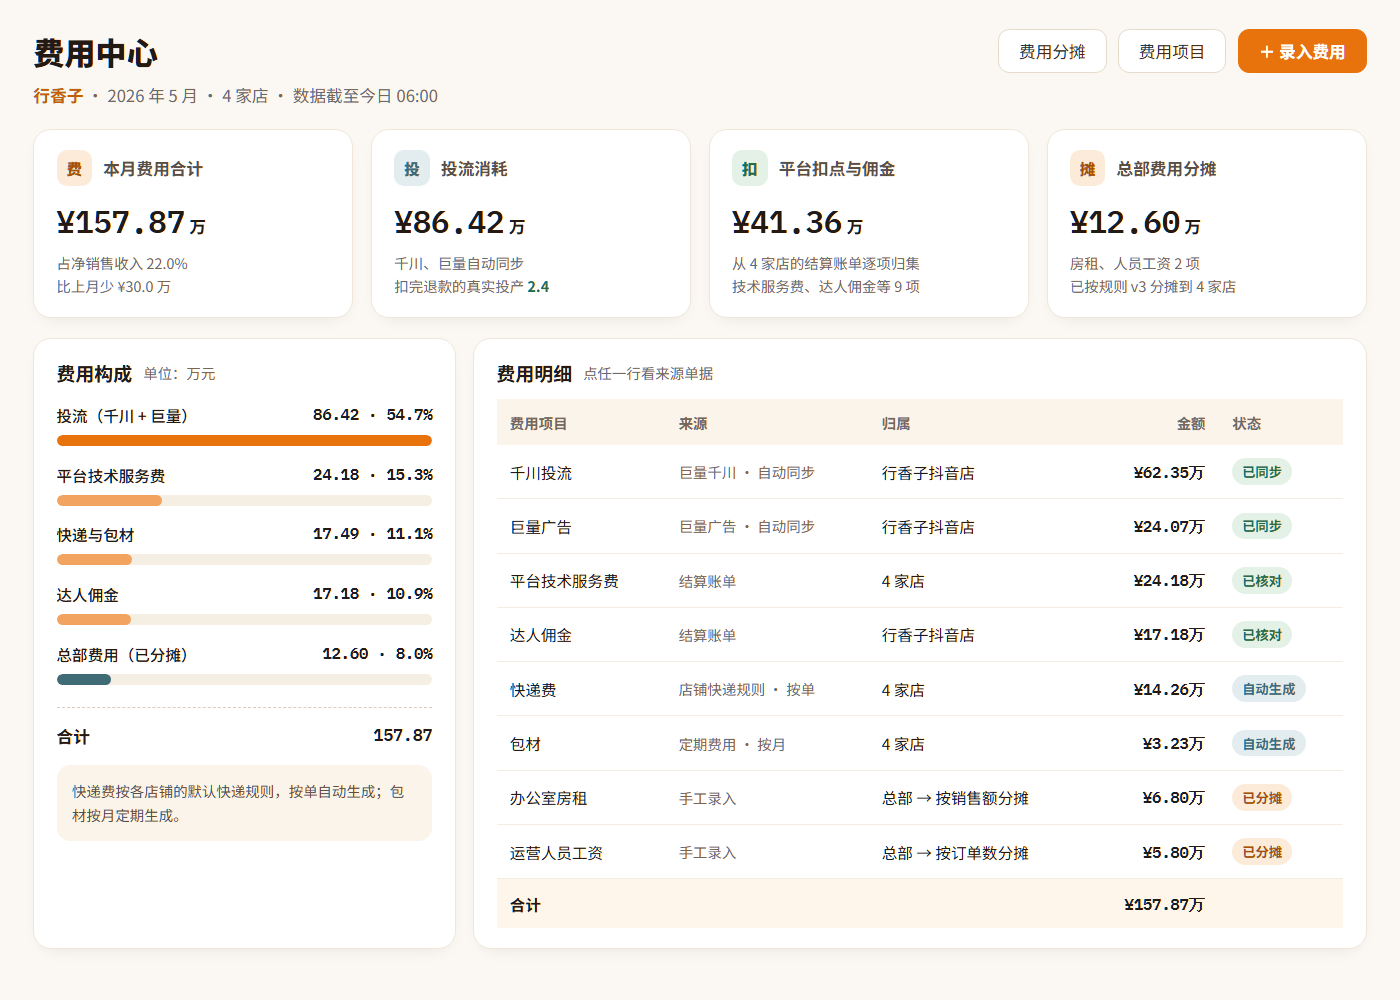The image size is (1400, 1000).
Task: Click the 平台技术服务费 progress bar
Action: coord(244,500)
